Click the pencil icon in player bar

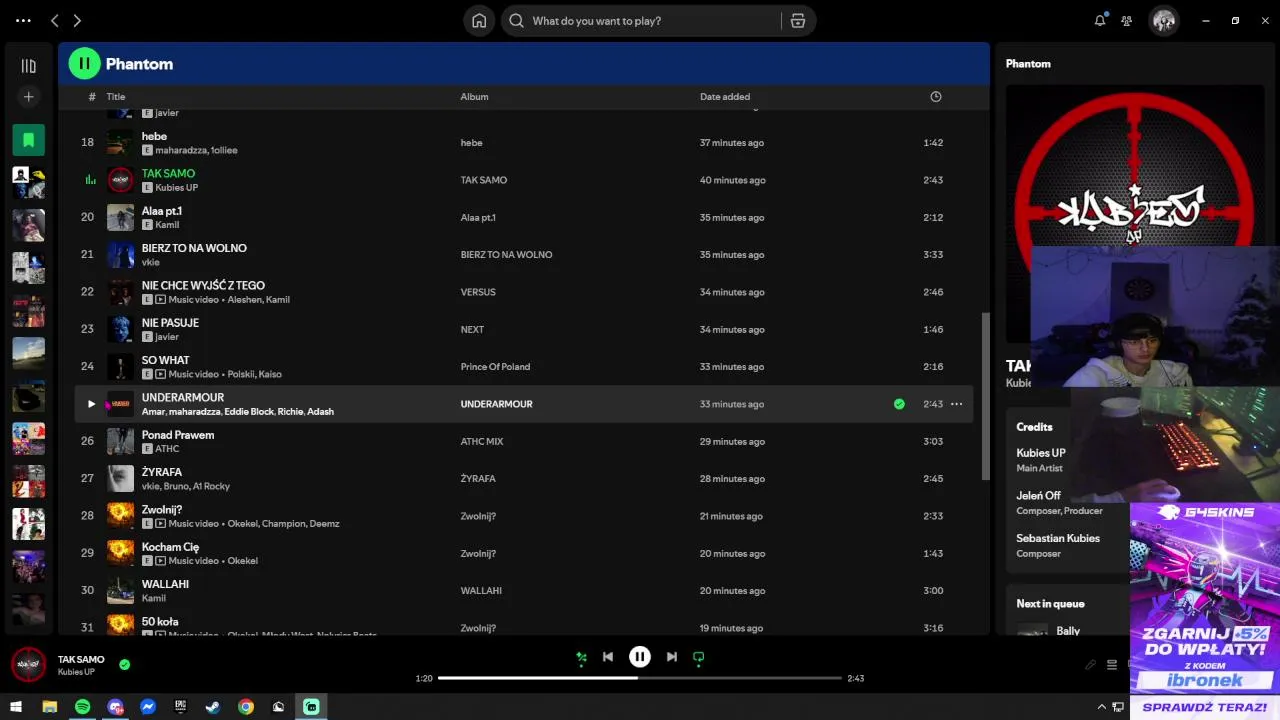1090,665
